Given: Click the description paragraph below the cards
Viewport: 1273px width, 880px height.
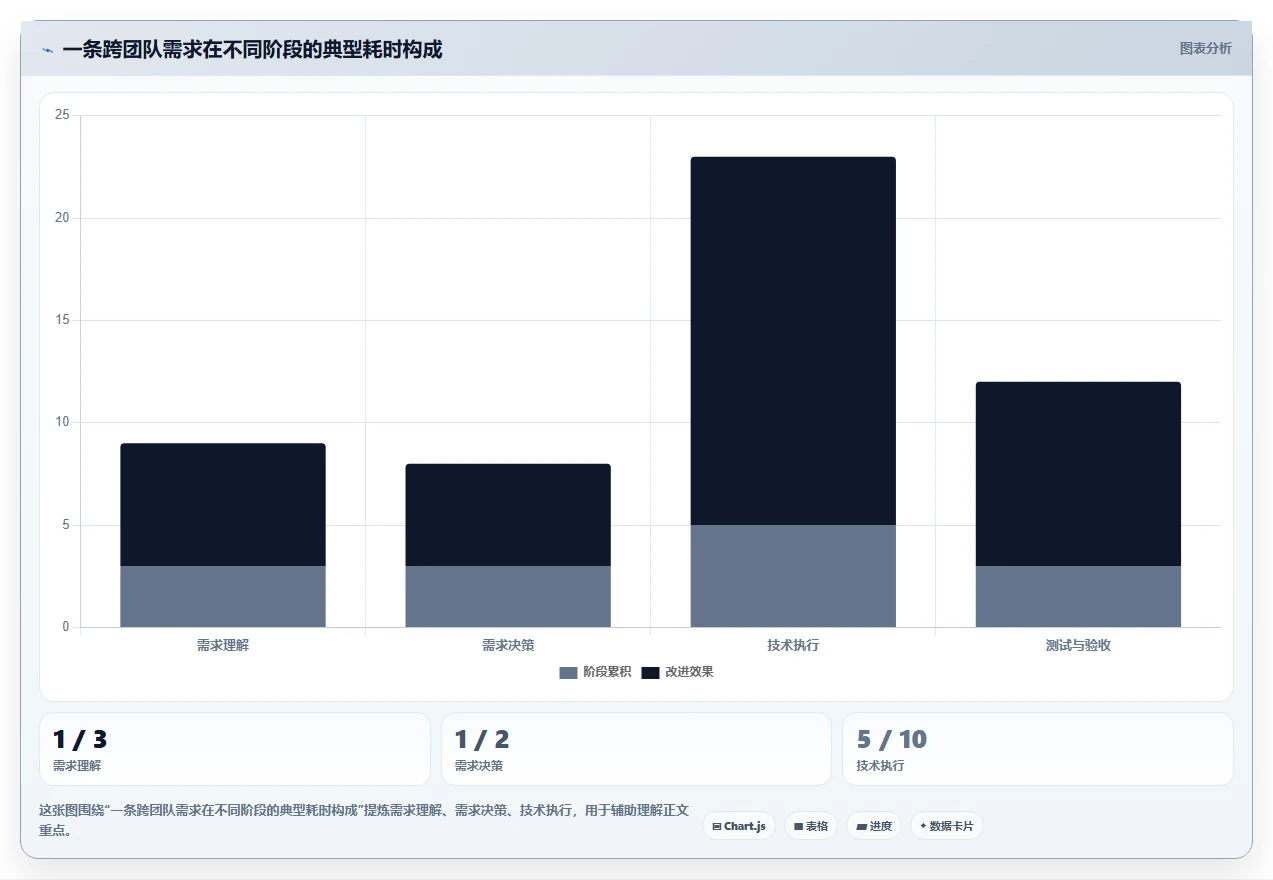Looking at the screenshot, I should click(x=364, y=820).
